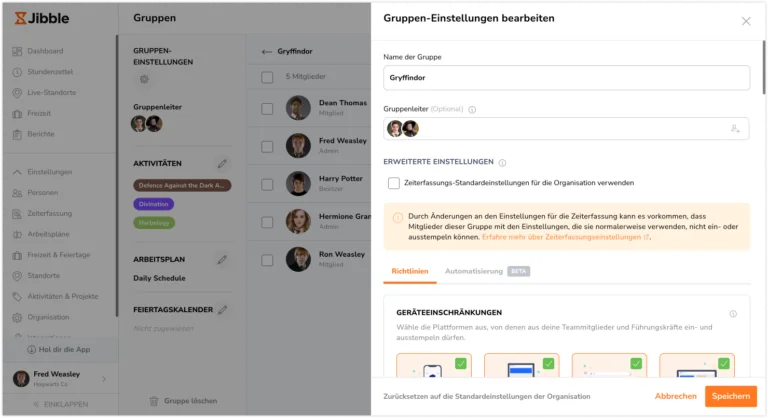
Task: Open Standorte icon in sidebar
Action: point(17,276)
